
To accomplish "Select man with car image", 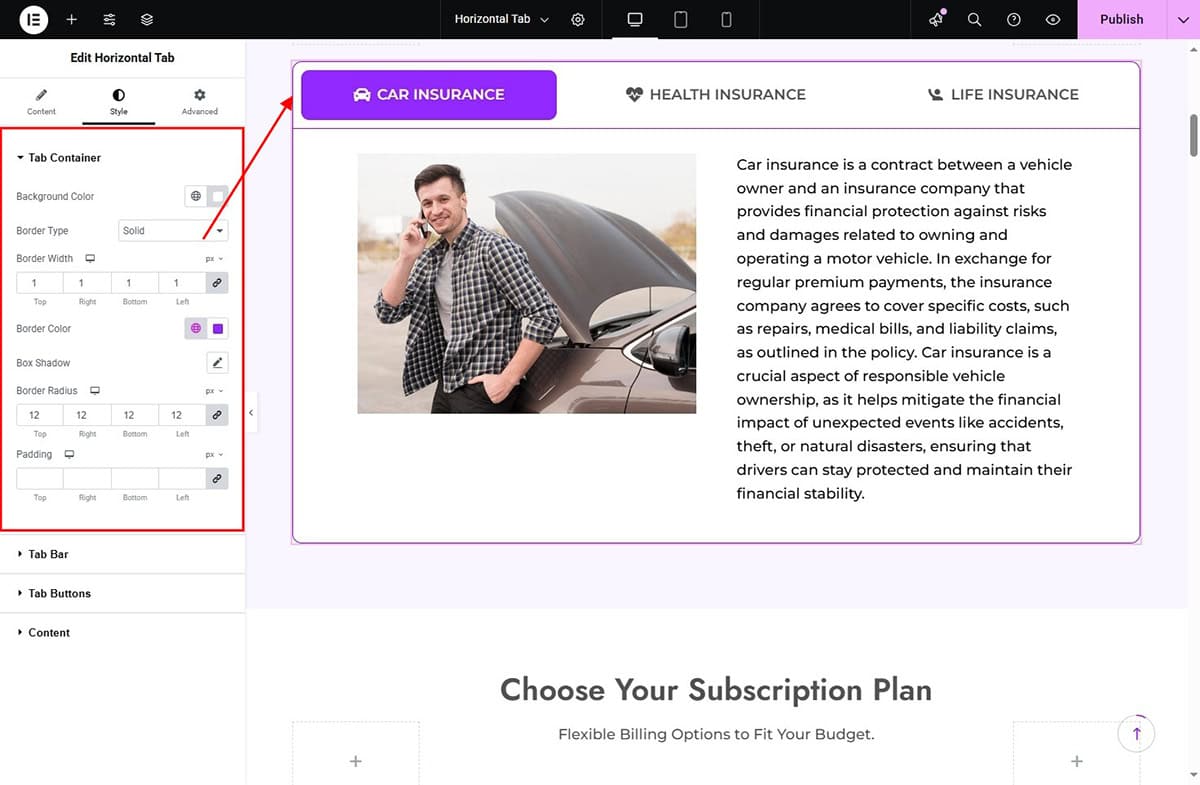I will click(x=527, y=283).
